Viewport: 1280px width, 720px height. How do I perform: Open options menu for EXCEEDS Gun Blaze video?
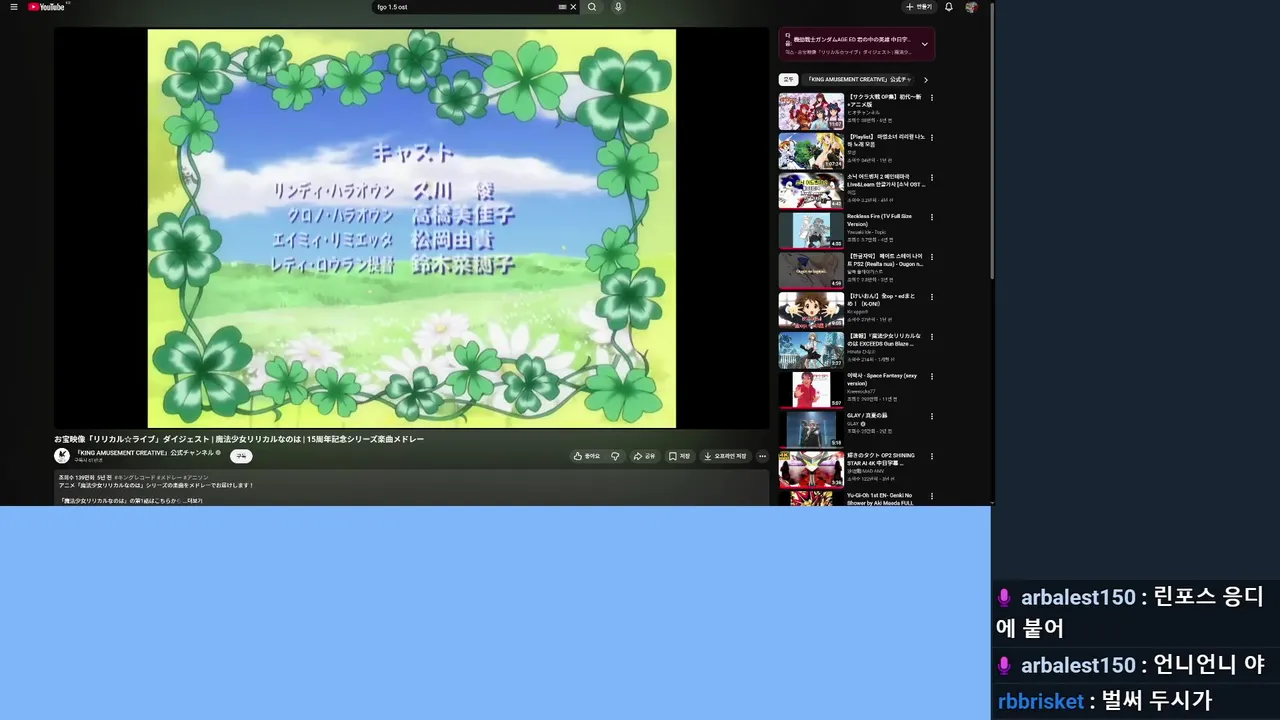932,336
